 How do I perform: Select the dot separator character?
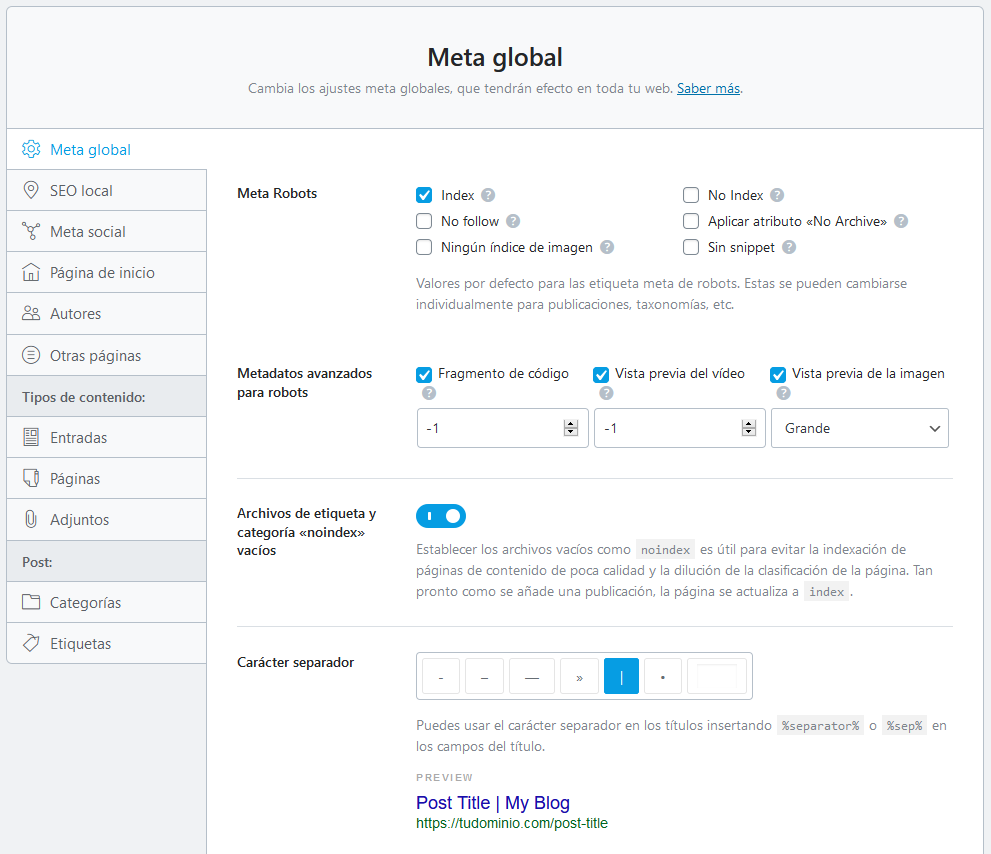662,676
